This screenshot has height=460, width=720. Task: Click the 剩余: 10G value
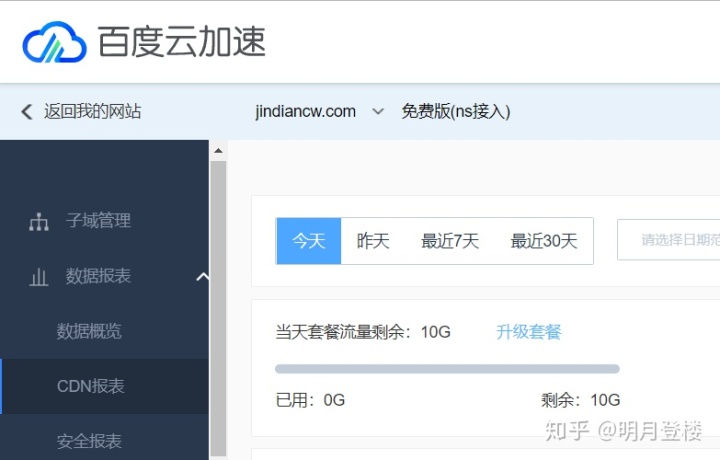pos(580,400)
